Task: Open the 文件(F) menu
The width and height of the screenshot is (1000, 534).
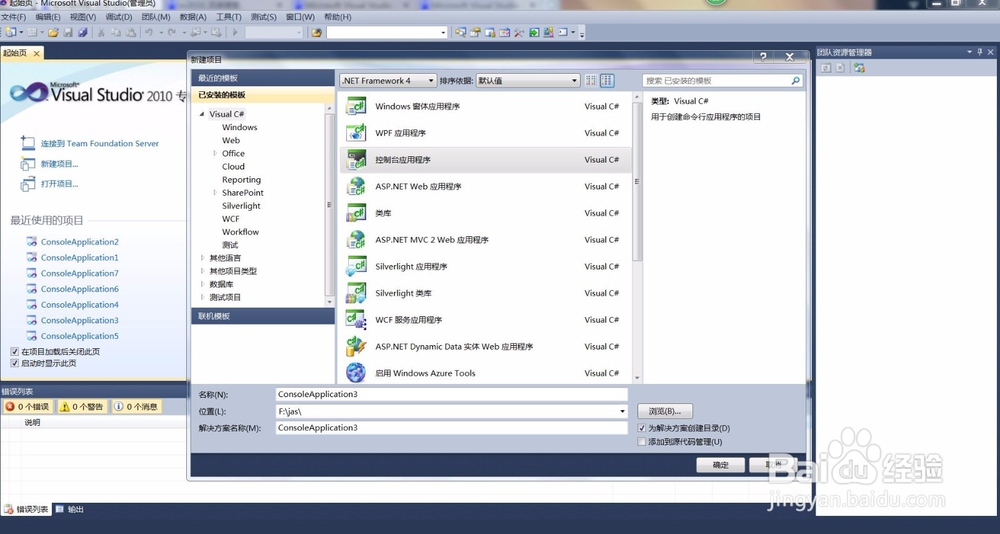Action: coord(14,17)
